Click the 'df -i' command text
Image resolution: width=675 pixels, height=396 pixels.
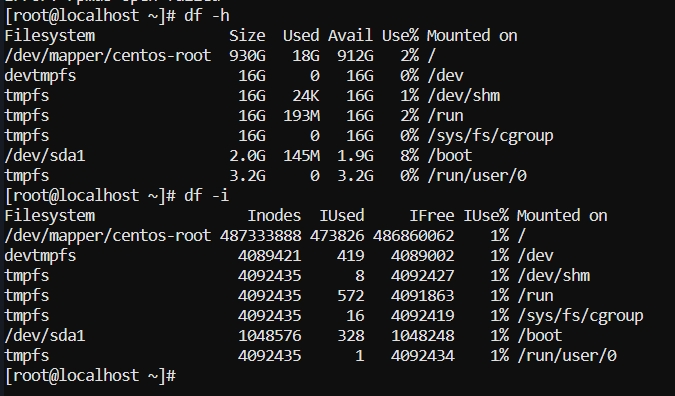[207, 196]
